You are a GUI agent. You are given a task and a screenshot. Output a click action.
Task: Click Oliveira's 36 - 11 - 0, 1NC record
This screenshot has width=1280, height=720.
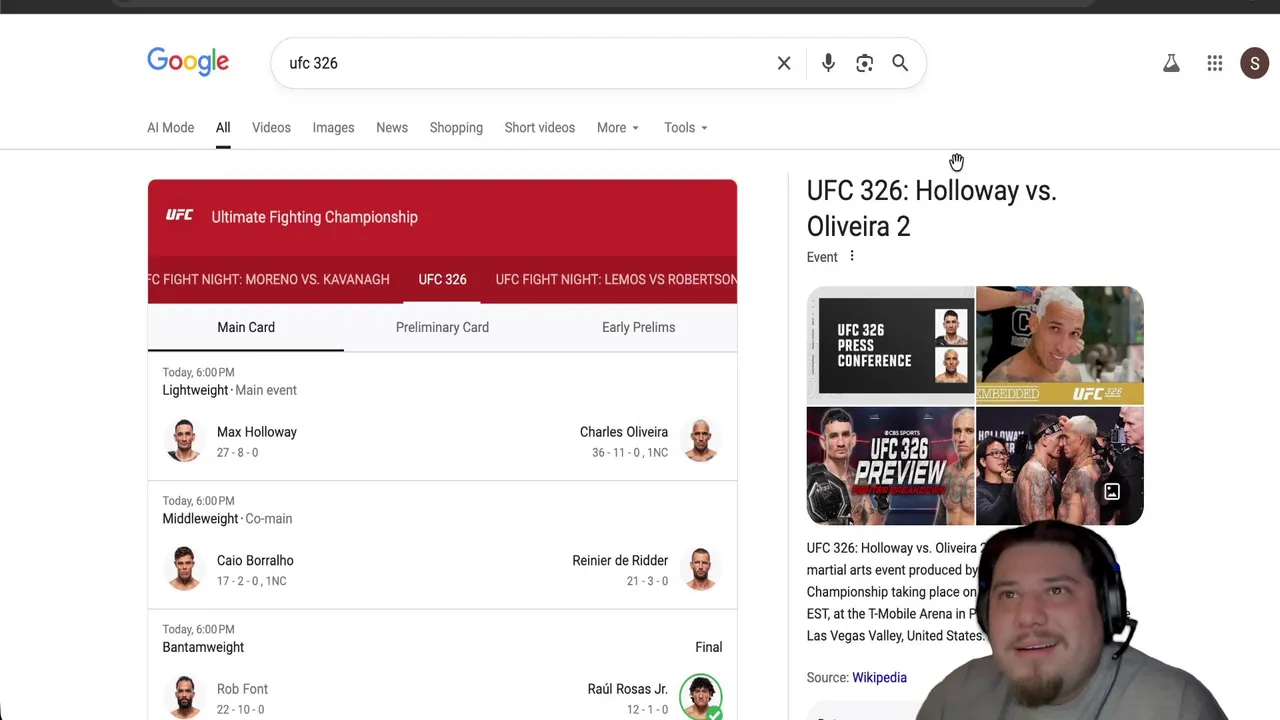630,452
